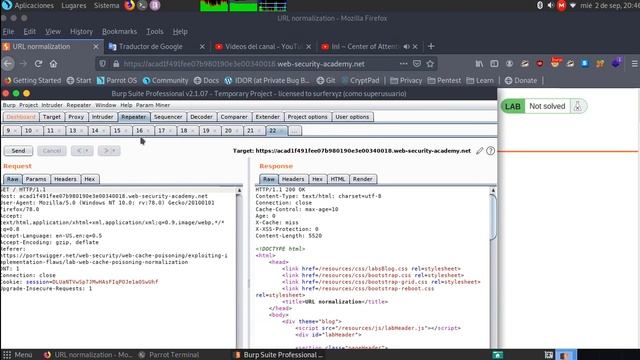Open page actions three-dot menu
This screenshot has width=640, height=360.
403,64
